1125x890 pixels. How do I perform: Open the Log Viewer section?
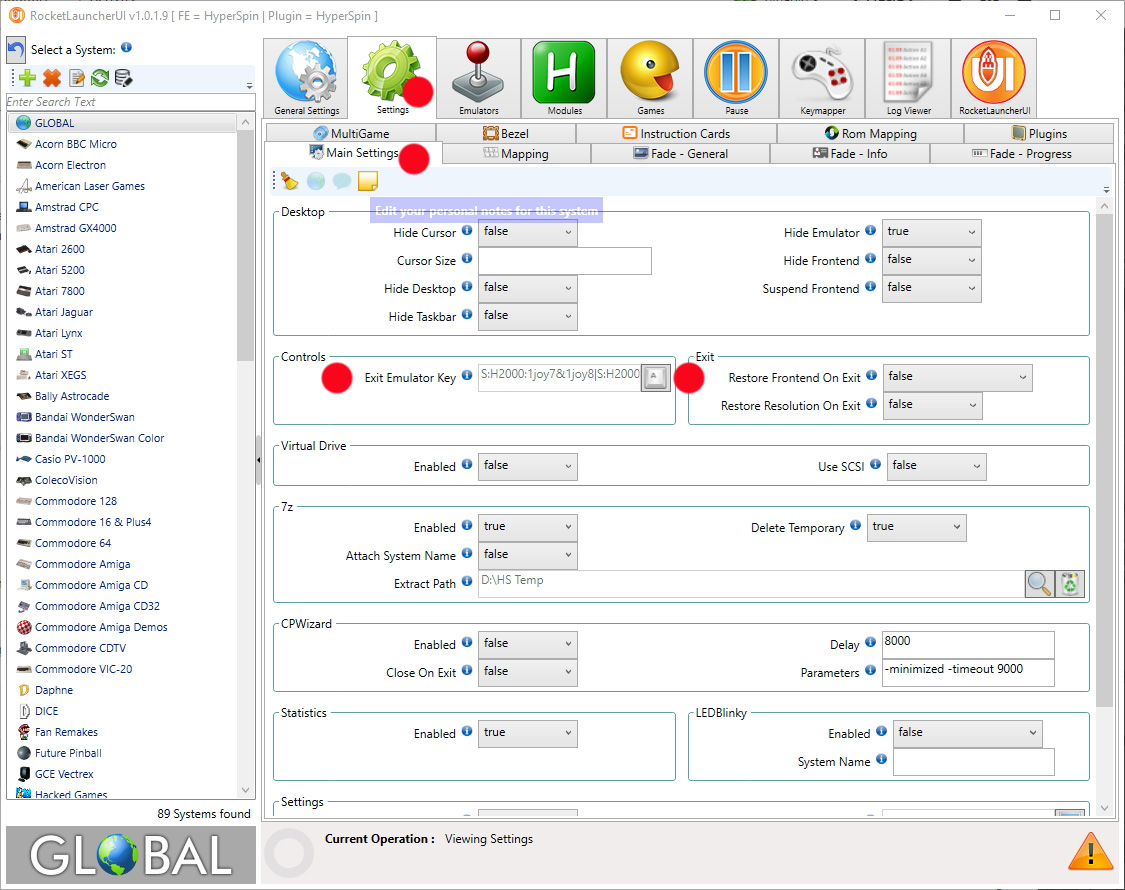coord(908,79)
